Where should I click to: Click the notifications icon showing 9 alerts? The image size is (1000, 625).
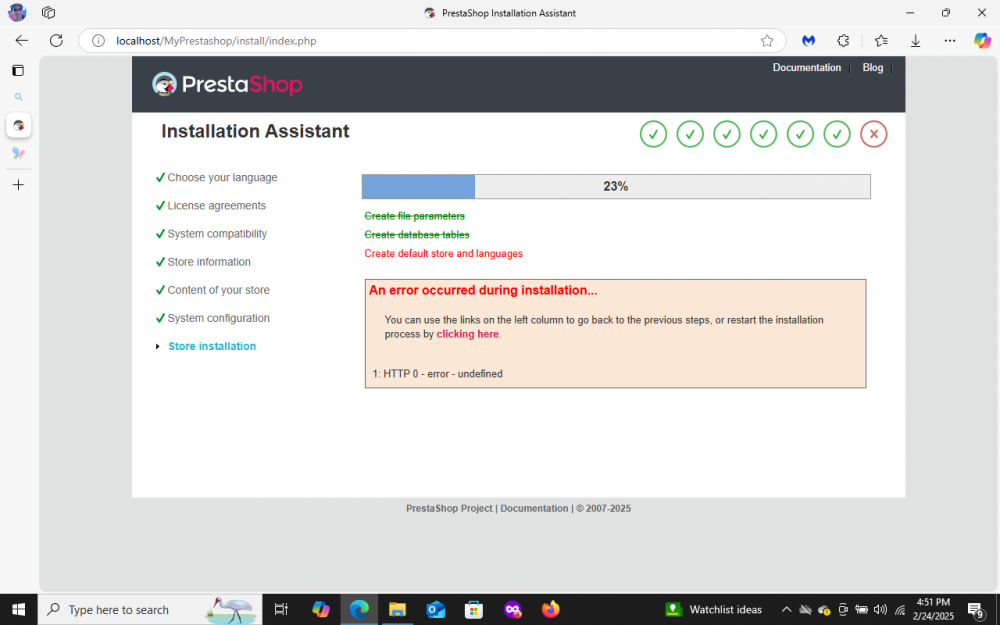click(975, 609)
